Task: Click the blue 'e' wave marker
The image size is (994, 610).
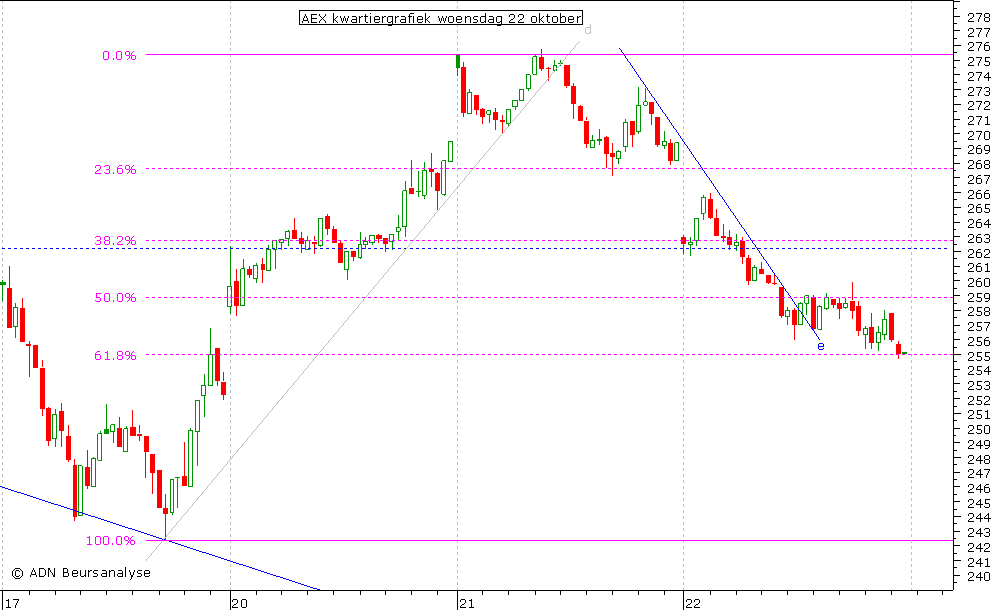Action: 821,346
